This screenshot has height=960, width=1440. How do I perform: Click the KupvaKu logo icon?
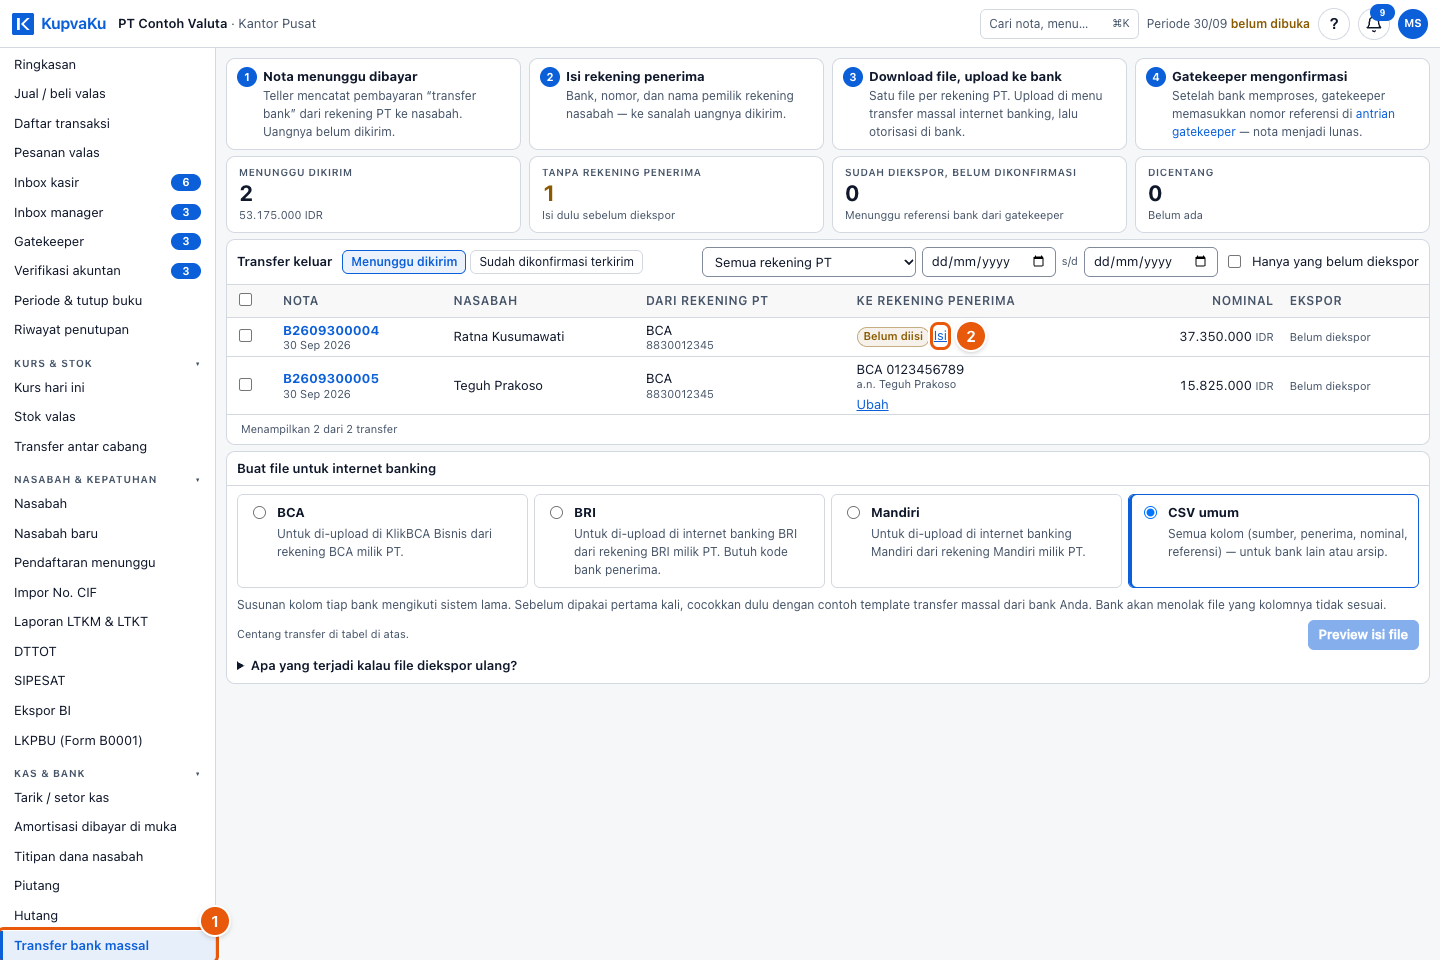pos(23,23)
